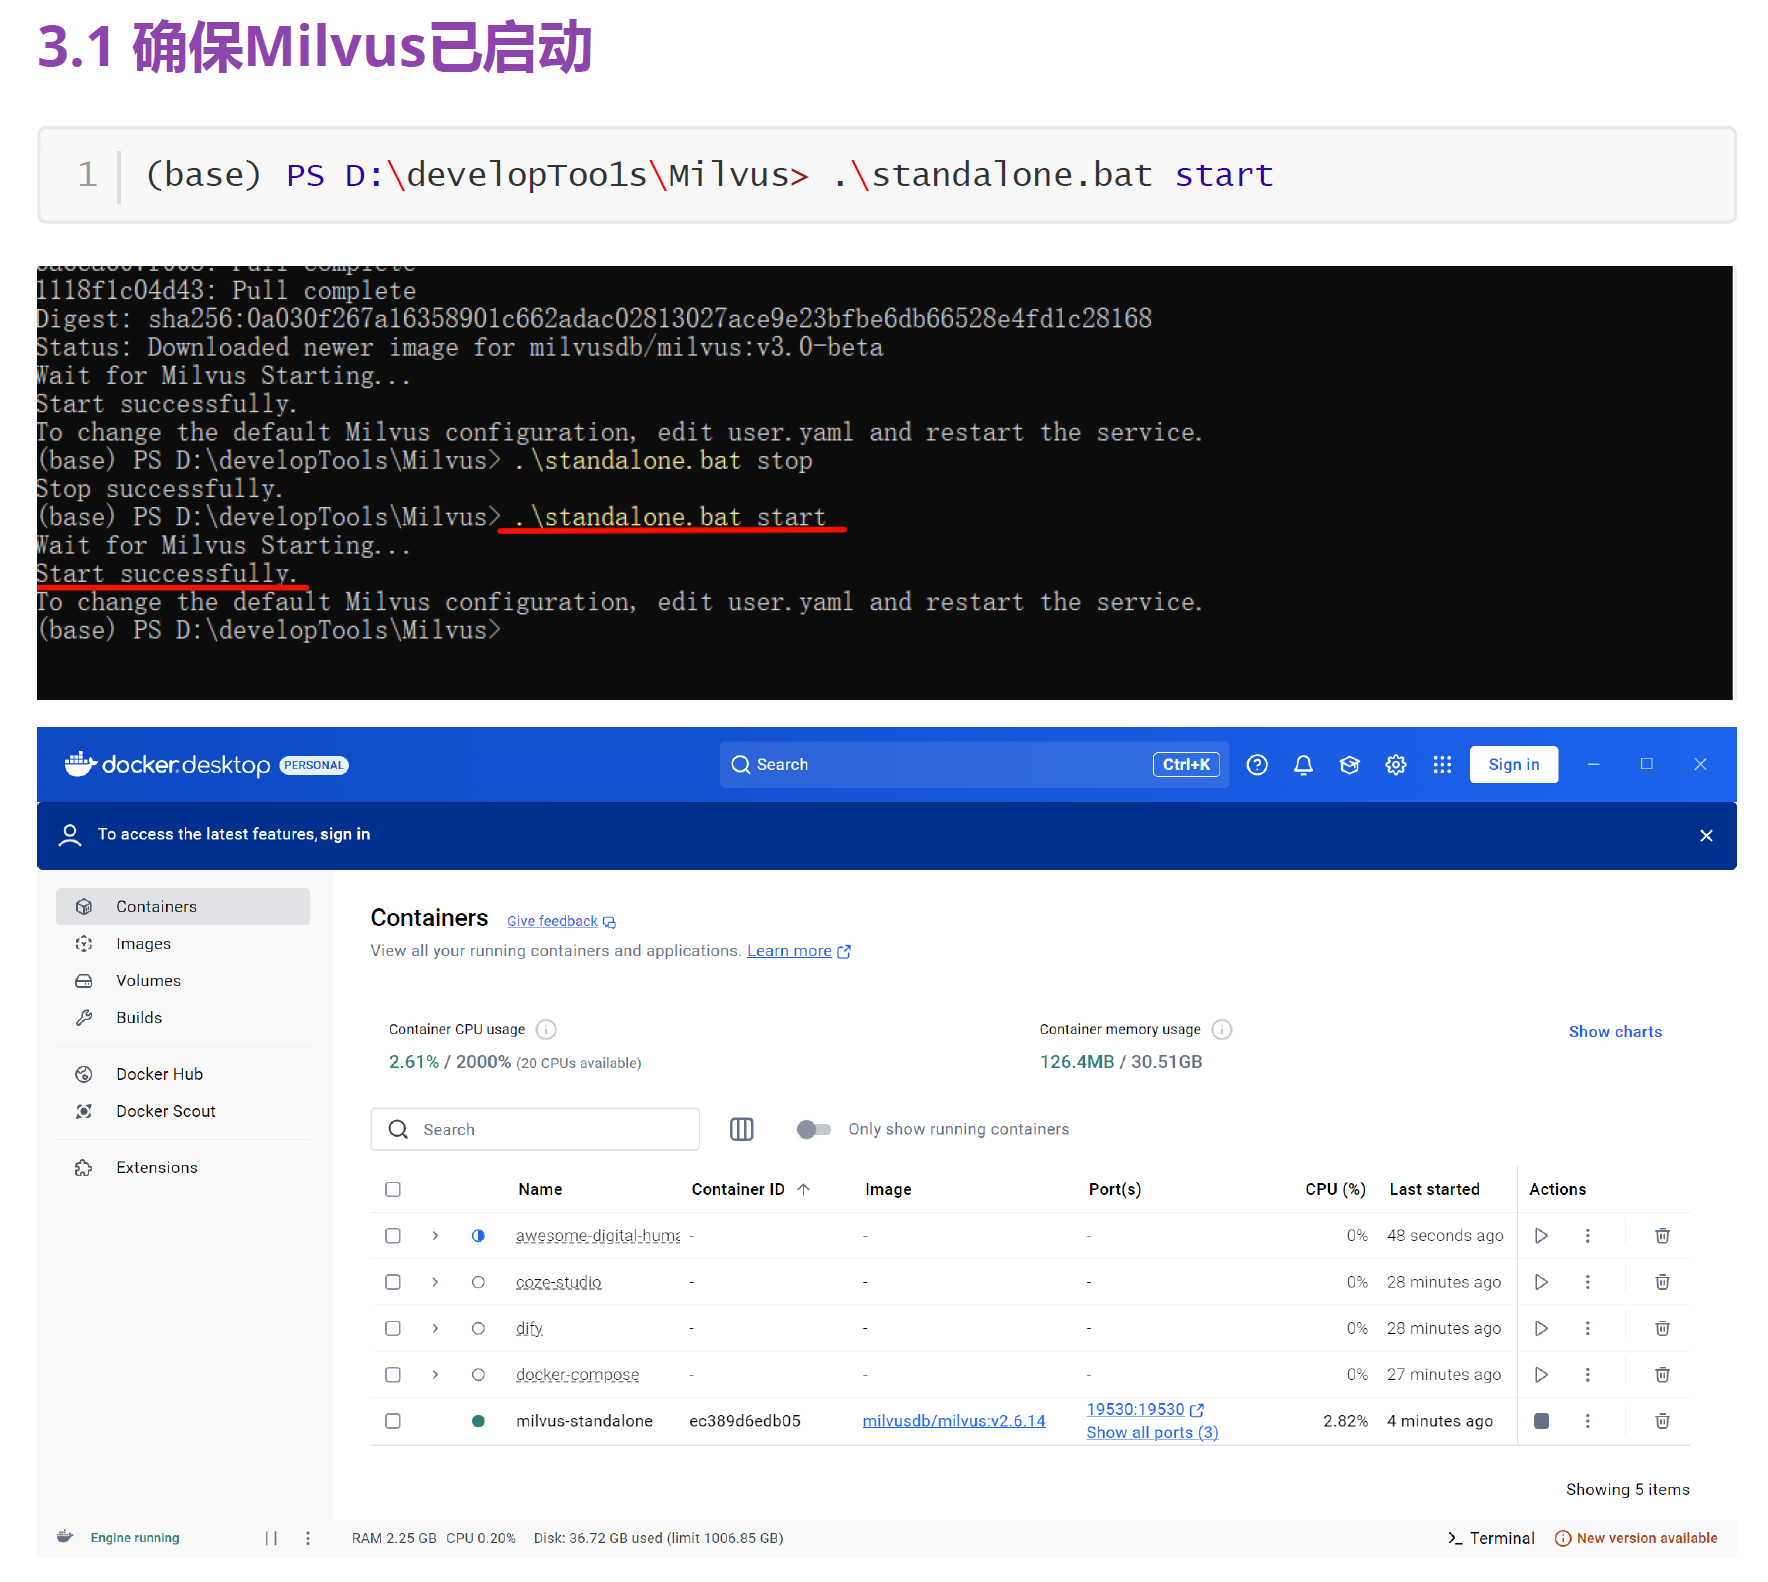The image size is (1768, 1582).
Task: Focus the containers Search field
Action: point(535,1129)
